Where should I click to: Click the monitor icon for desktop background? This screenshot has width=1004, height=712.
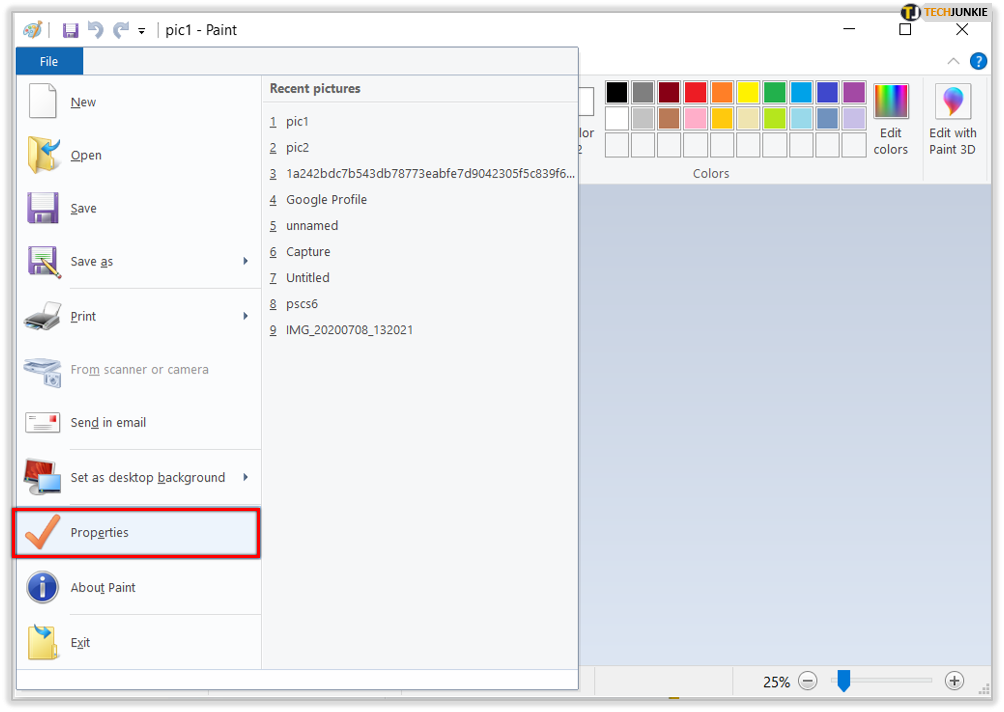42,477
